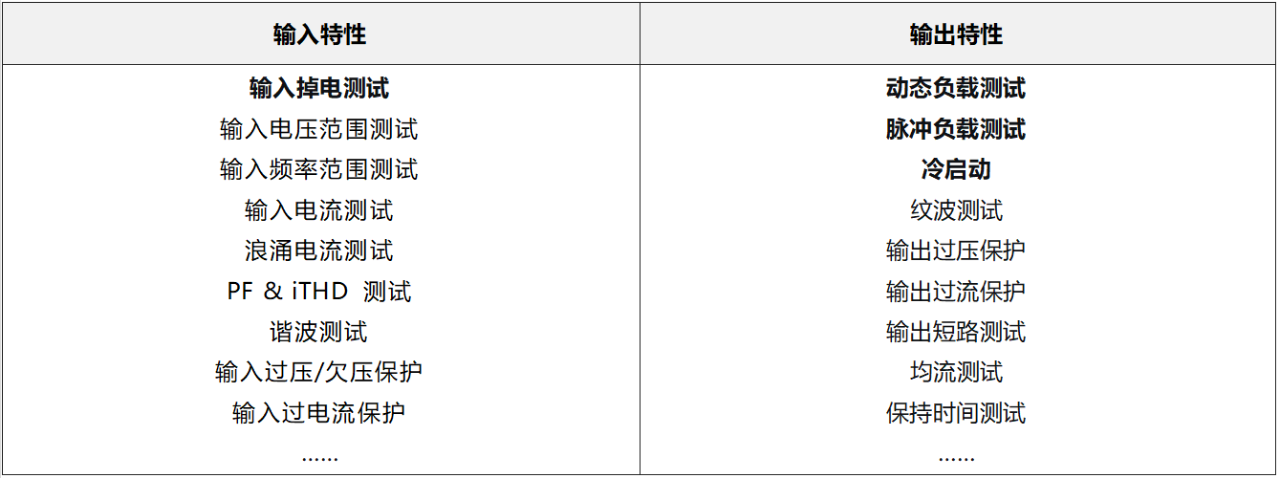Select the bold 动态负载测试 entry
This screenshot has height=478, width=1278.
[956, 88]
